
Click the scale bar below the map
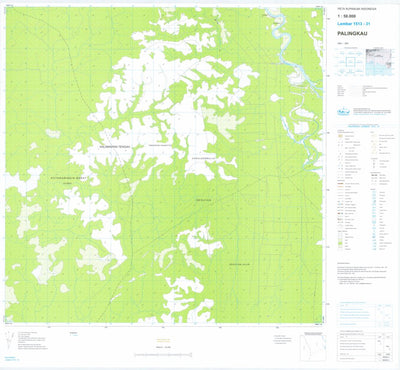[x=163, y=355]
